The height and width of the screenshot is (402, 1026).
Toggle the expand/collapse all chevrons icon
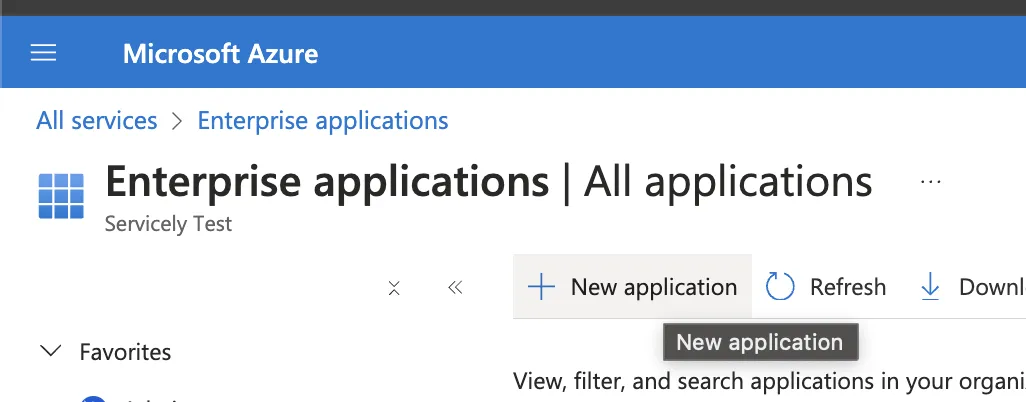tap(394, 287)
